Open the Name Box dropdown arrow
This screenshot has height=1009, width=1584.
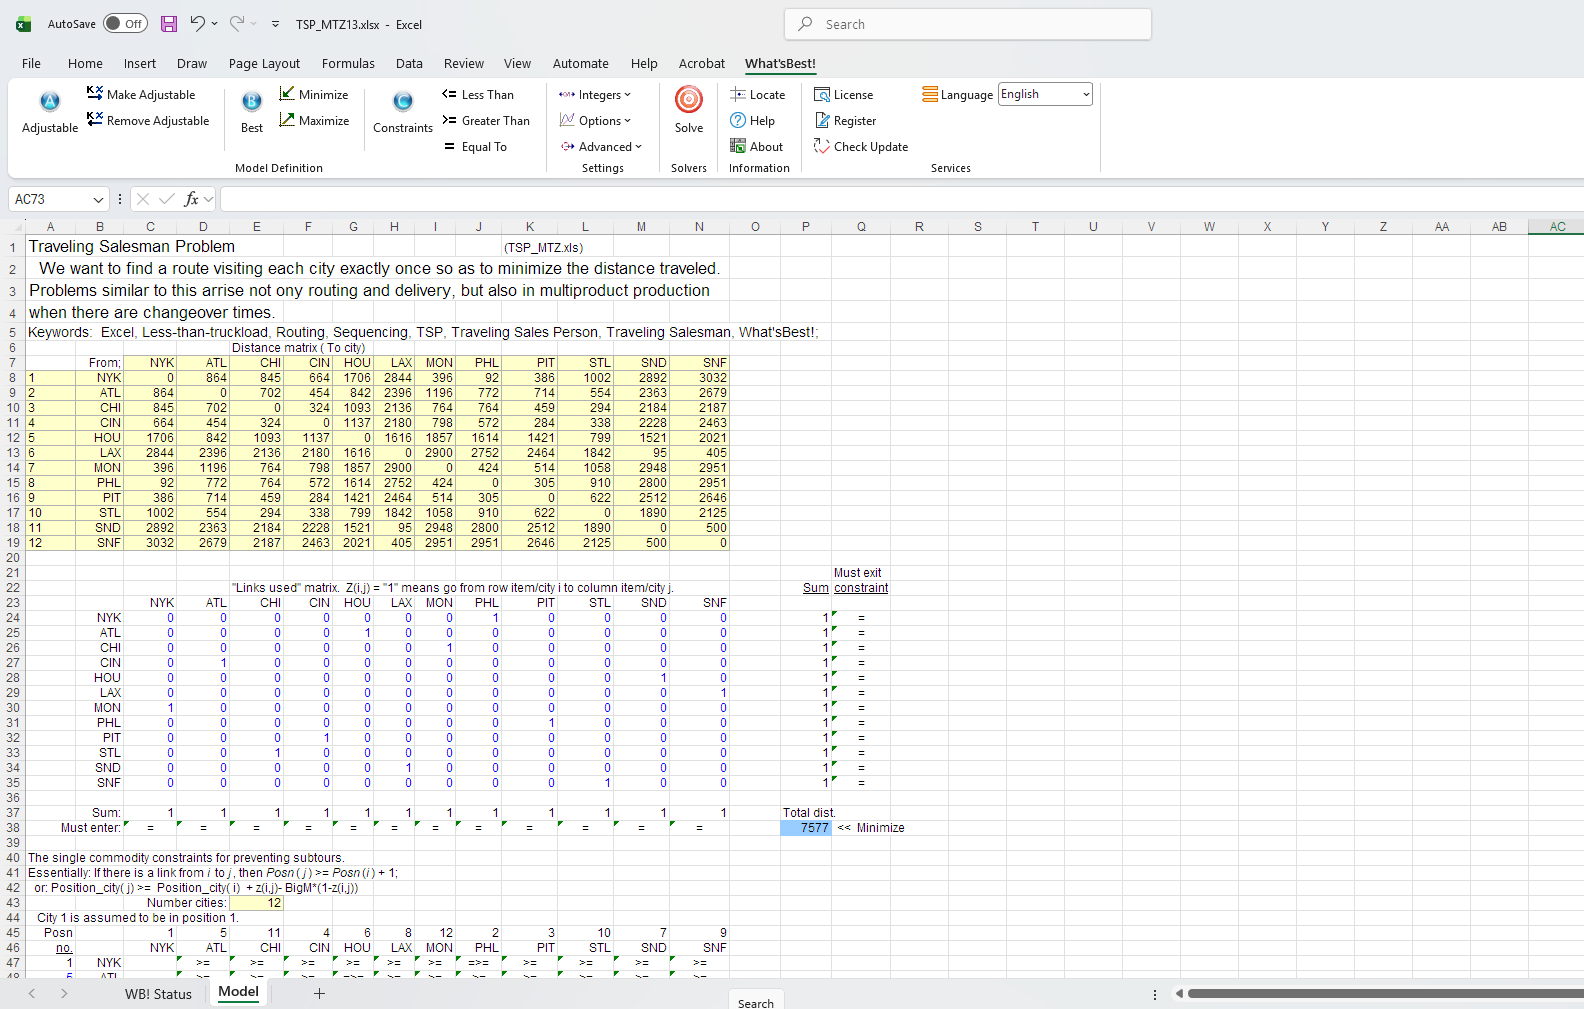click(x=98, y=200)
